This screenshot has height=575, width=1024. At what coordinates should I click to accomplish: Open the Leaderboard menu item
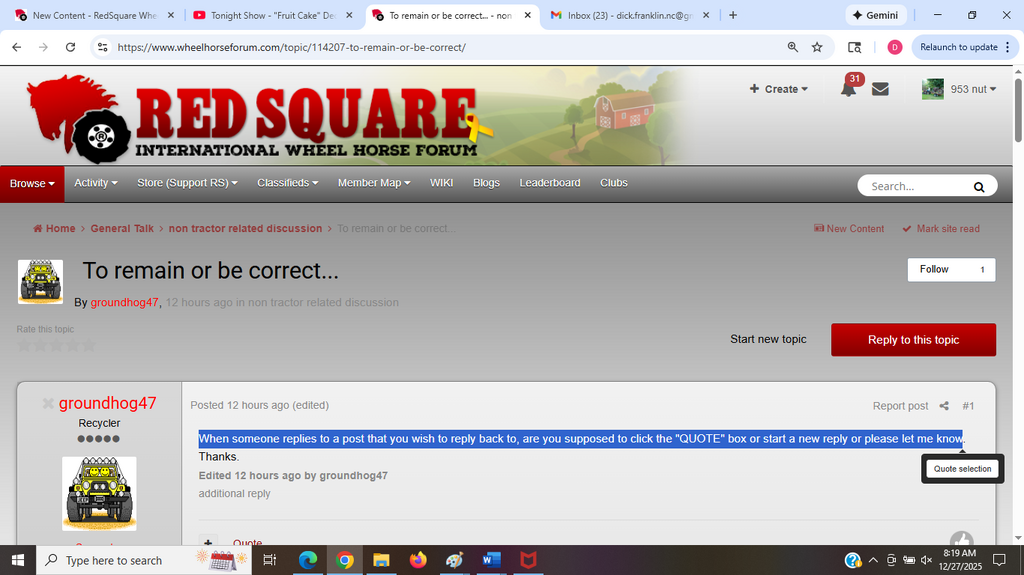point(549,183)
